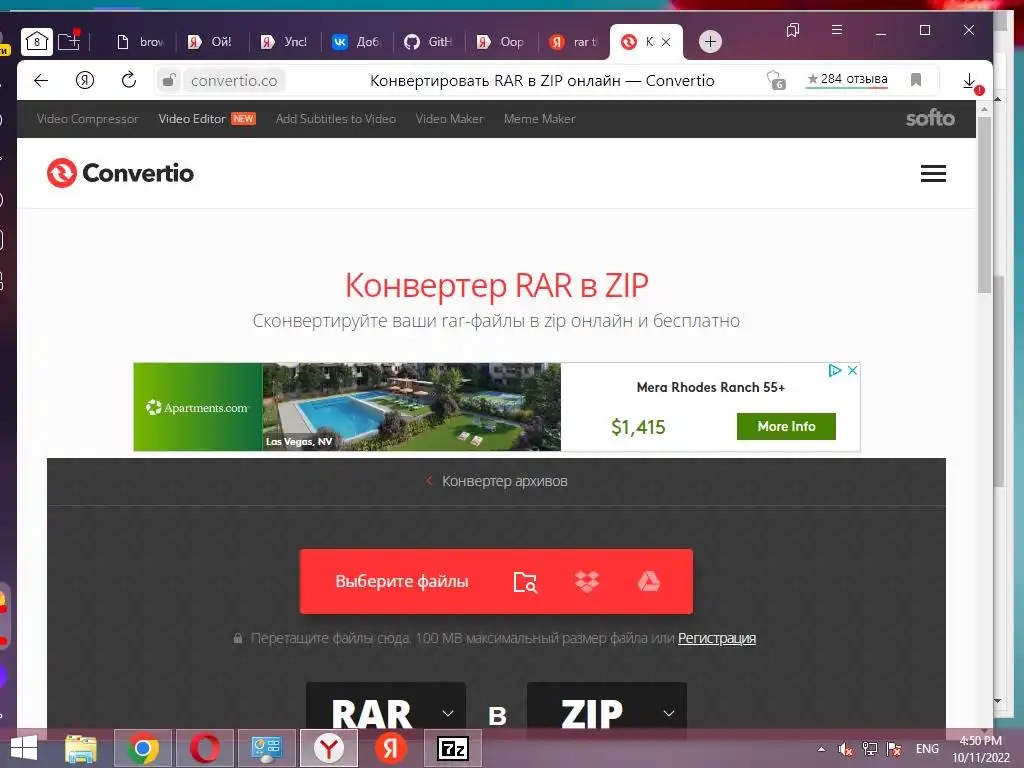Viewport: 1024px width, 768px height.
Task: Switch to the VK 'Доб' tab
Action: point(356,42)
